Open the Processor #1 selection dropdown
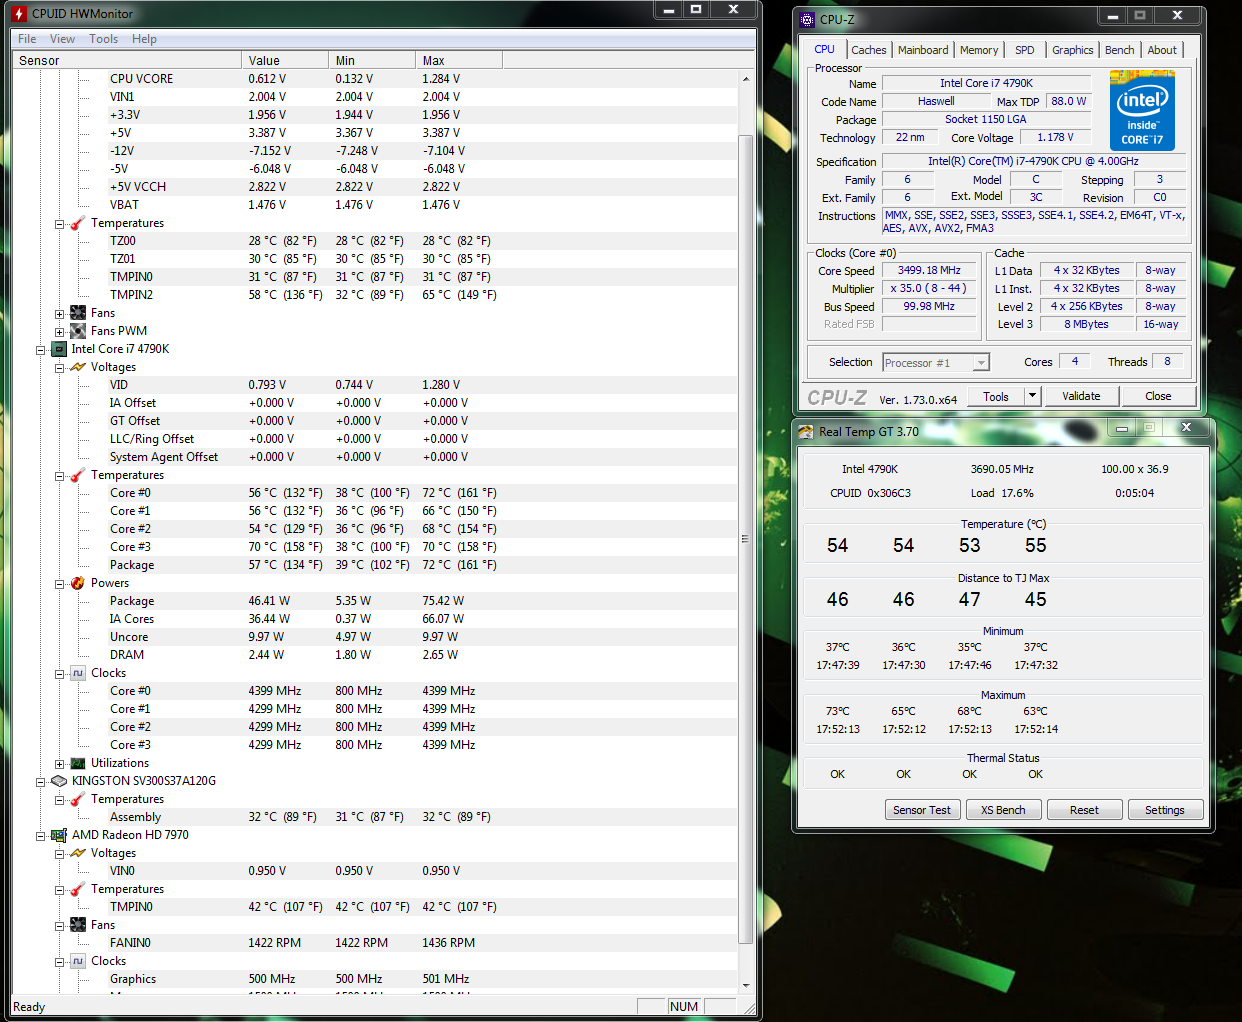 (x=981, y=363)
